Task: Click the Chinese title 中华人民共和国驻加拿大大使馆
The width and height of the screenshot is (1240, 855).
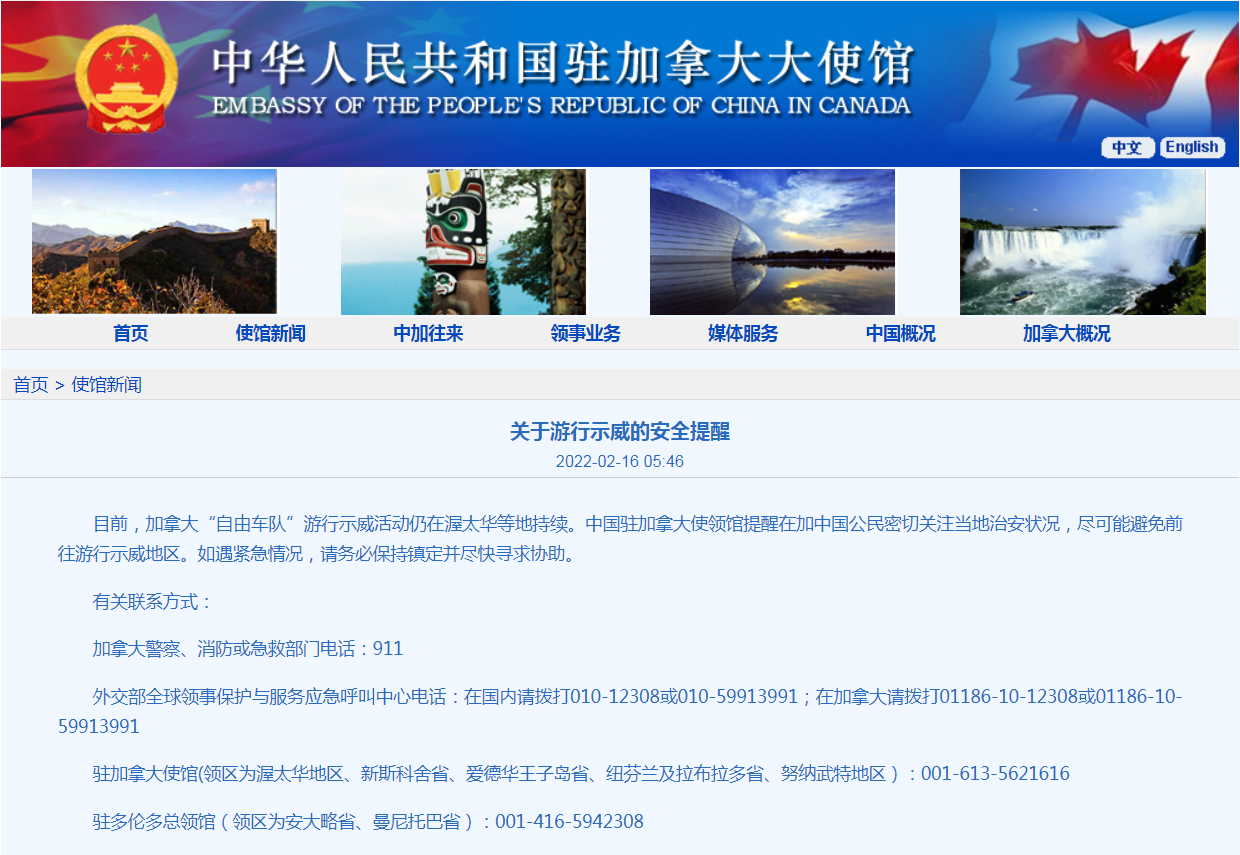Action: click(562, 62)
